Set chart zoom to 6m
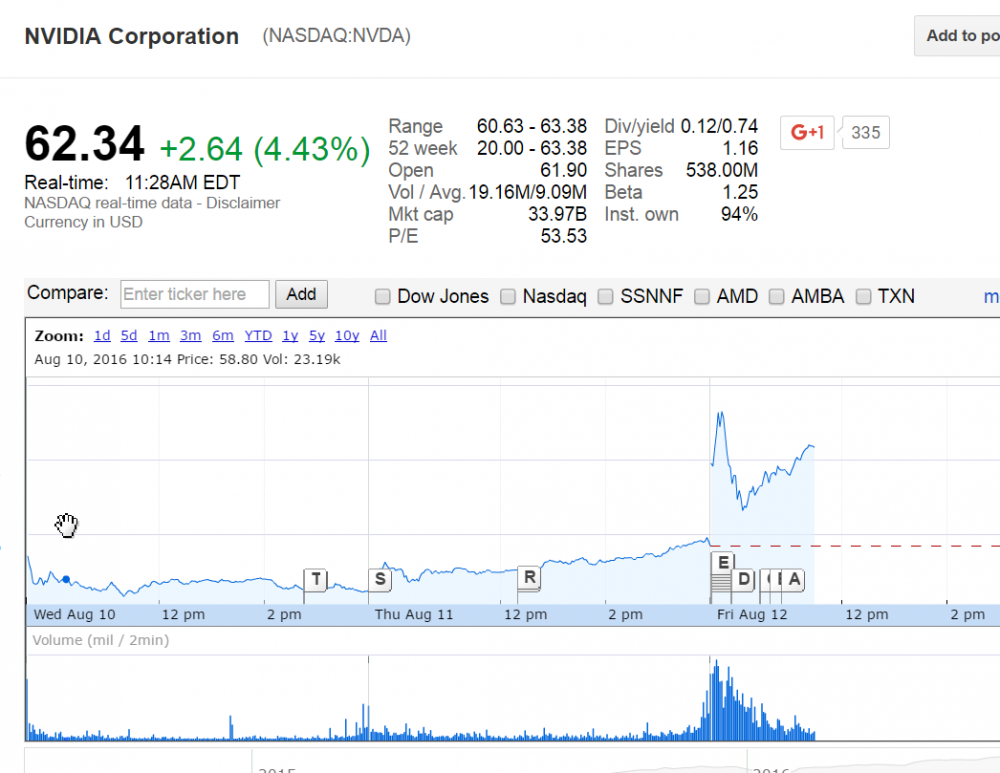This screenshot has width=1000, height=773. 223,335
